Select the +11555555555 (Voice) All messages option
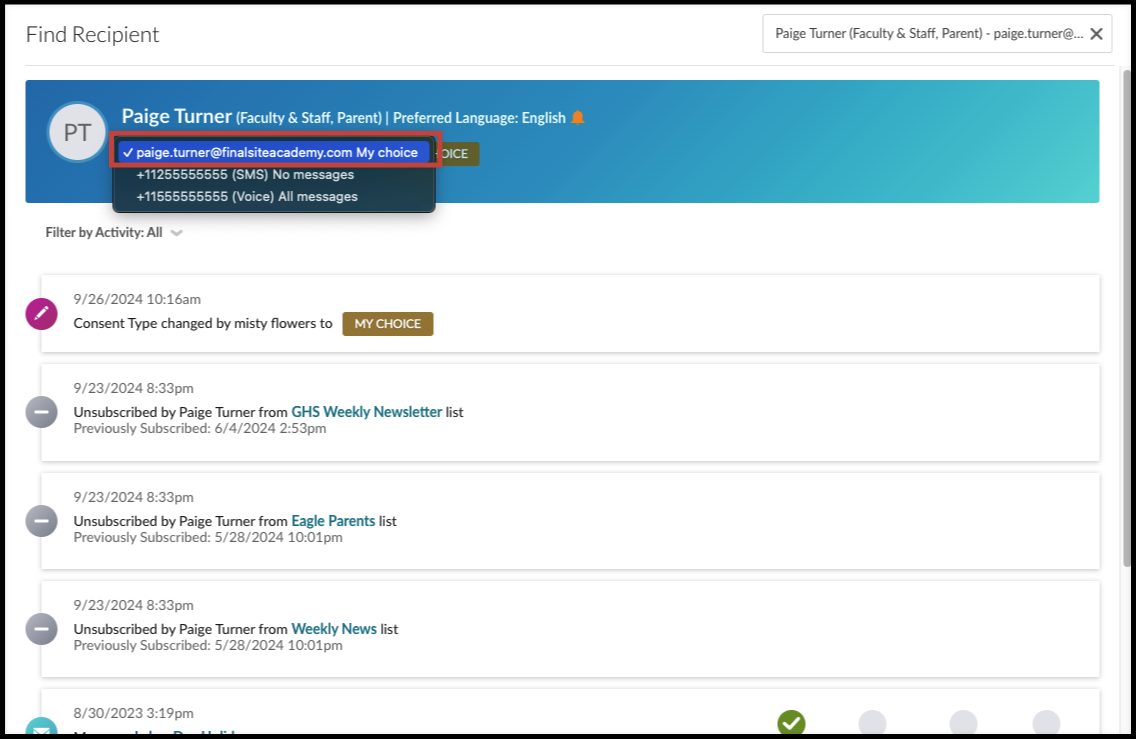This screenshot has height=739, width=1136. pyautogui.click(x=247, y=196)
